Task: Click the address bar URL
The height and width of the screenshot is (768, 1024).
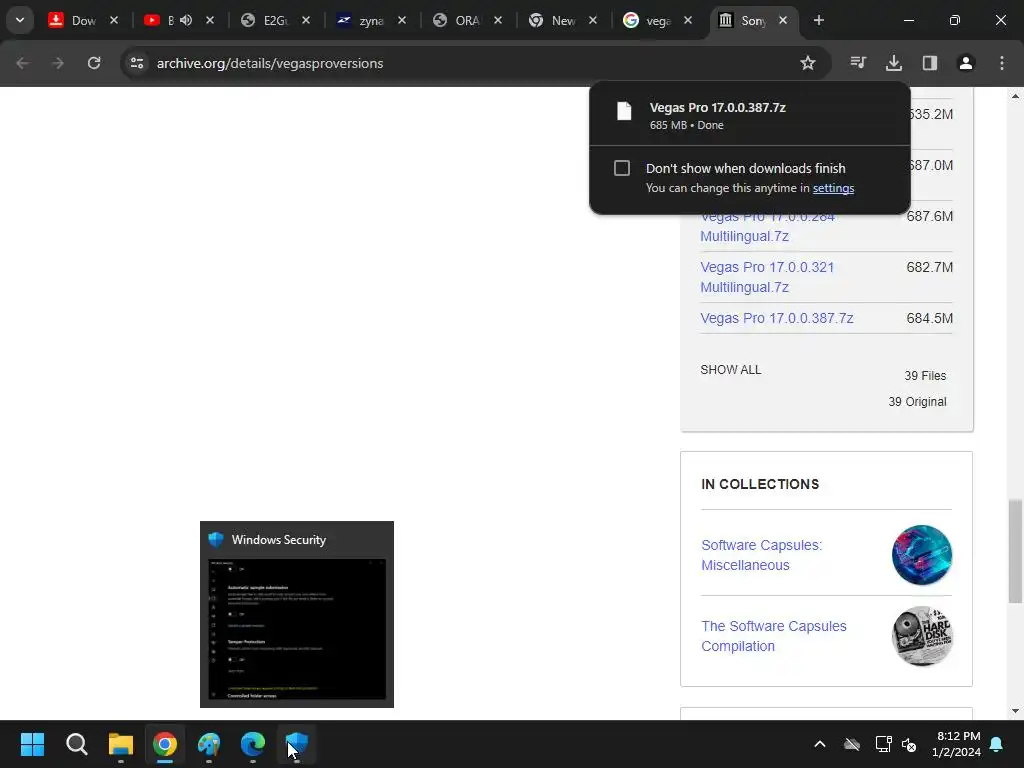Action: (x=270, y=63)
